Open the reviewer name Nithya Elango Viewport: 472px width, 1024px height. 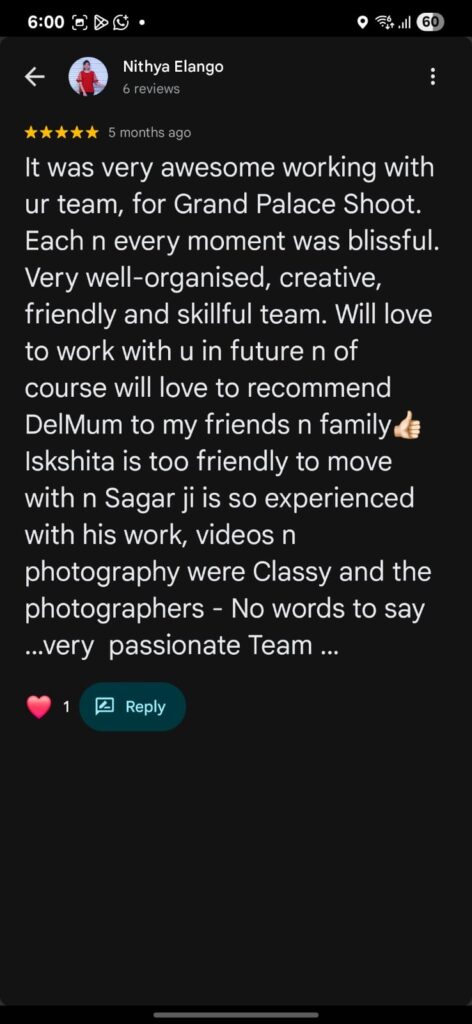[173, 67]
